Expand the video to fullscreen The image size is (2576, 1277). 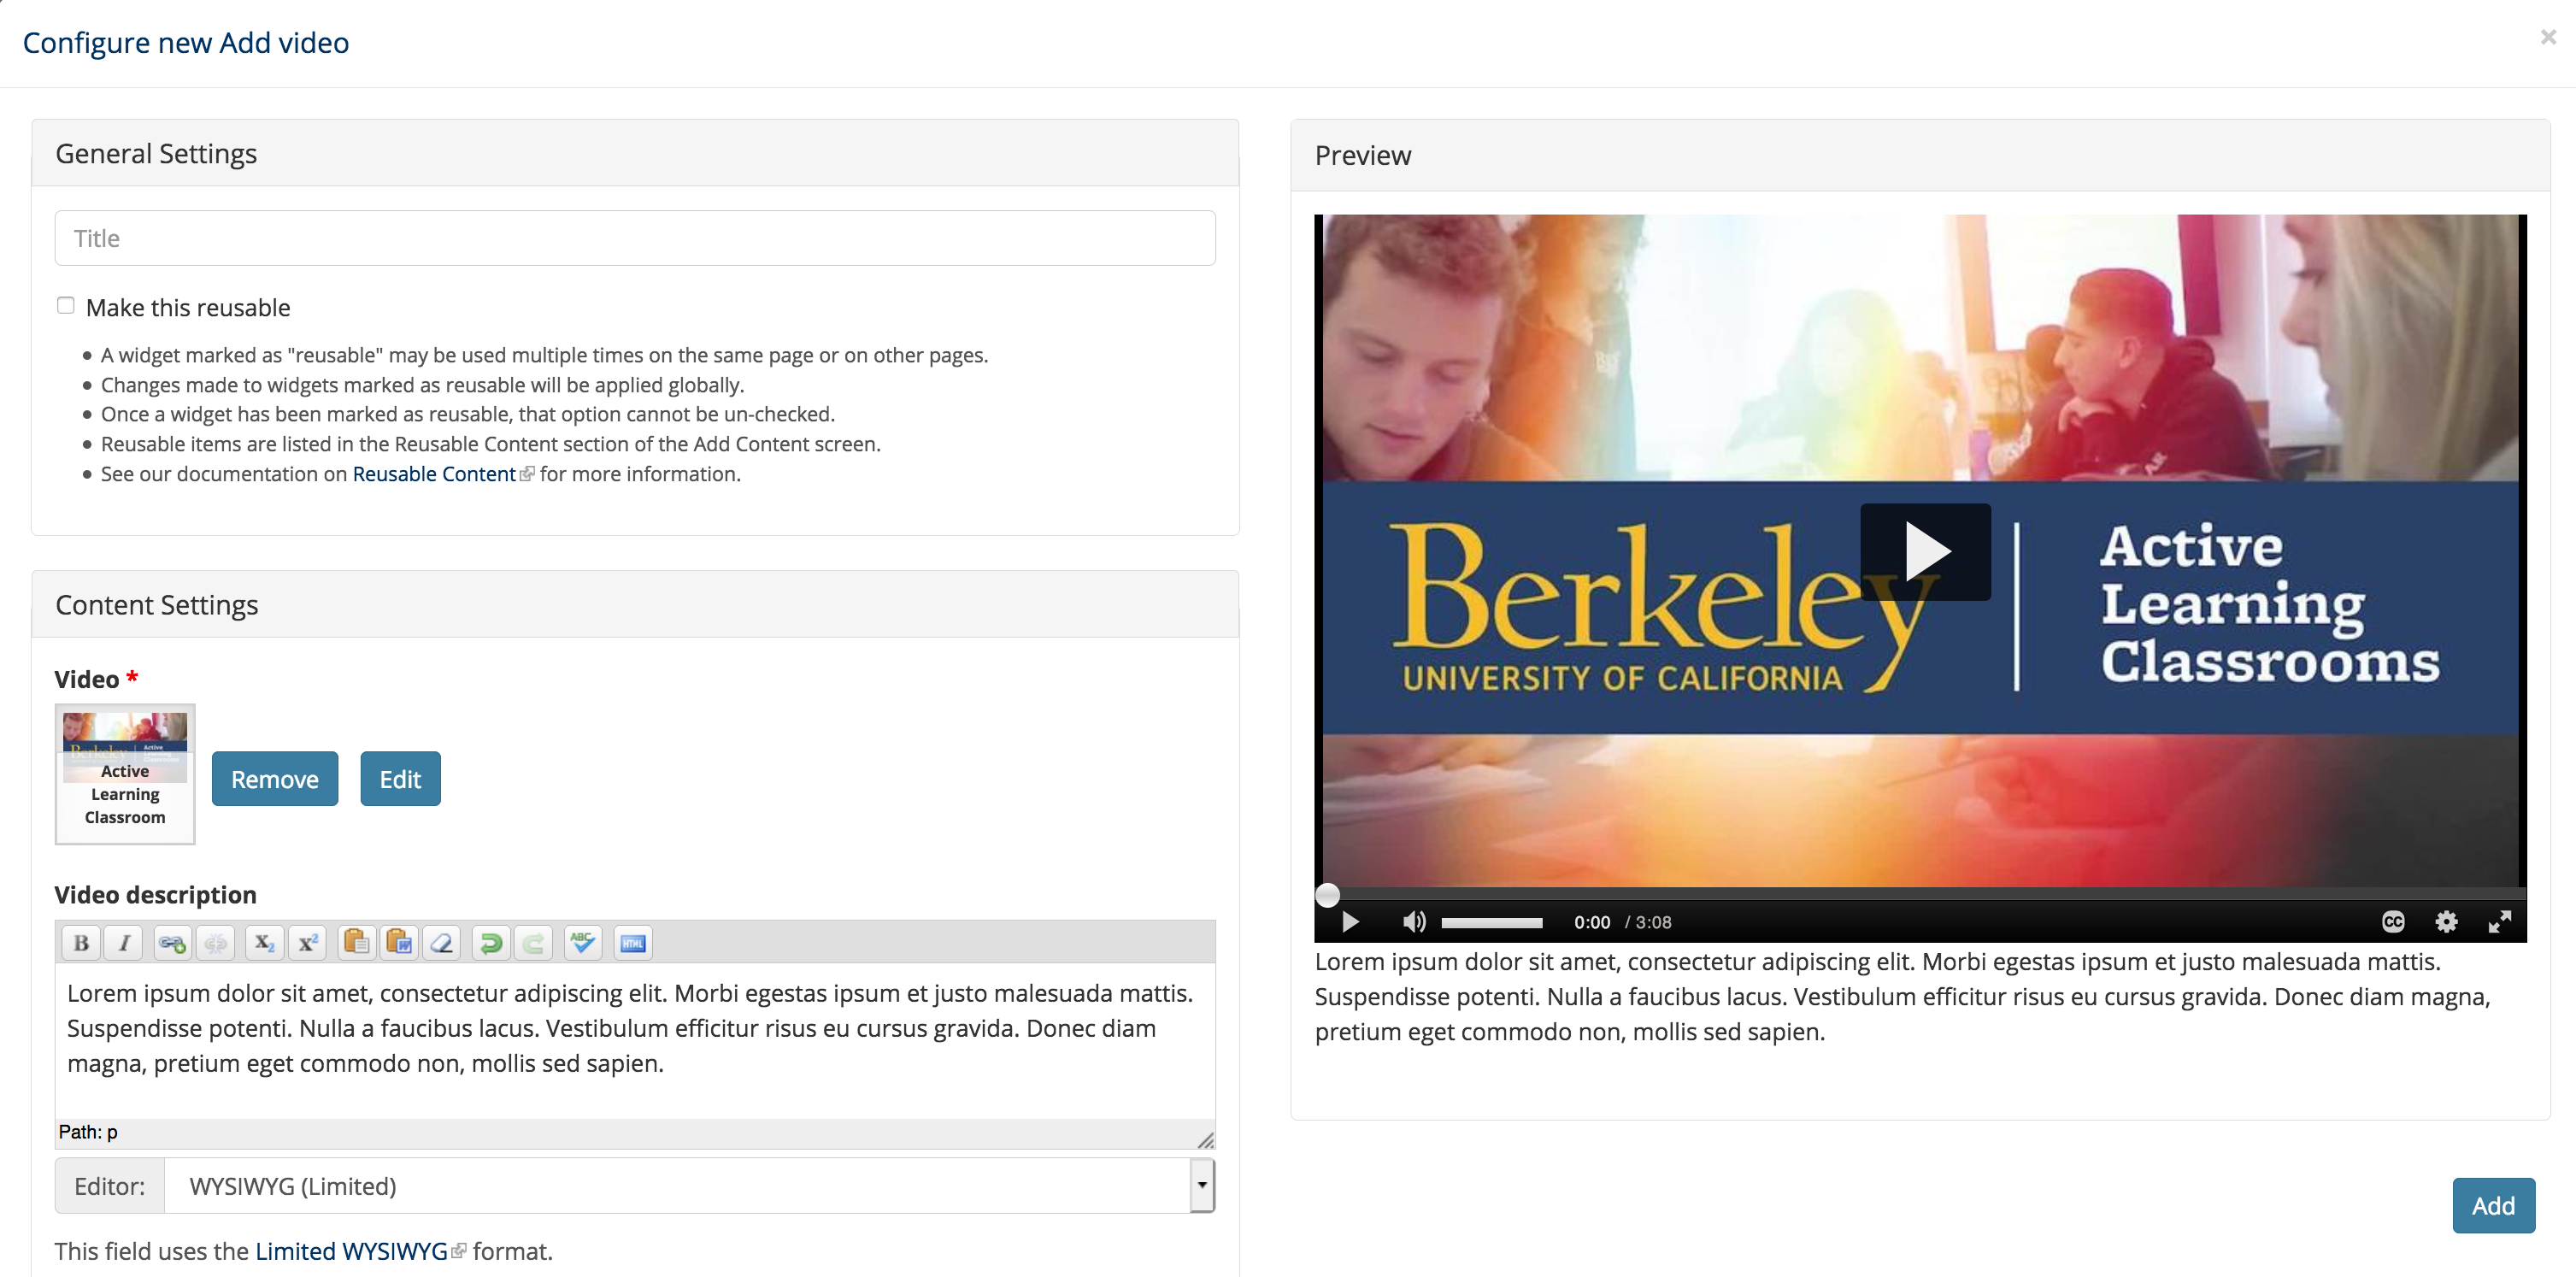point(2500,921)
